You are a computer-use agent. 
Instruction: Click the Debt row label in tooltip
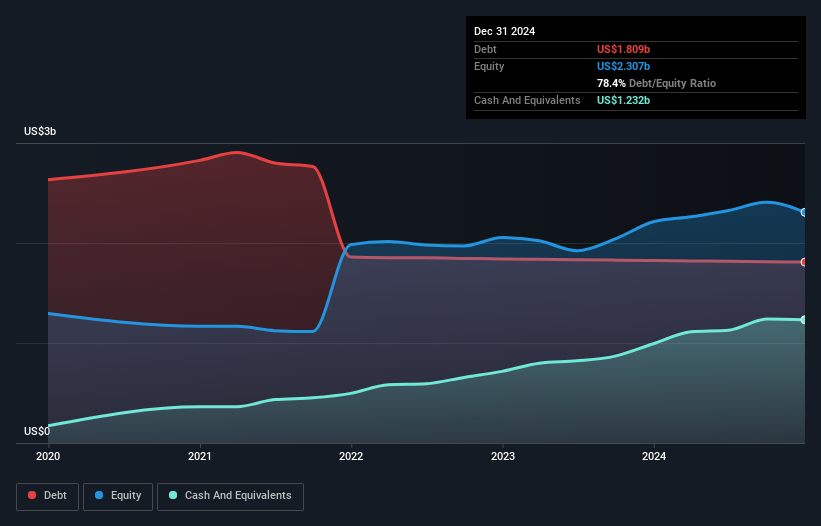pyautogui.click(x=485, y=49)
